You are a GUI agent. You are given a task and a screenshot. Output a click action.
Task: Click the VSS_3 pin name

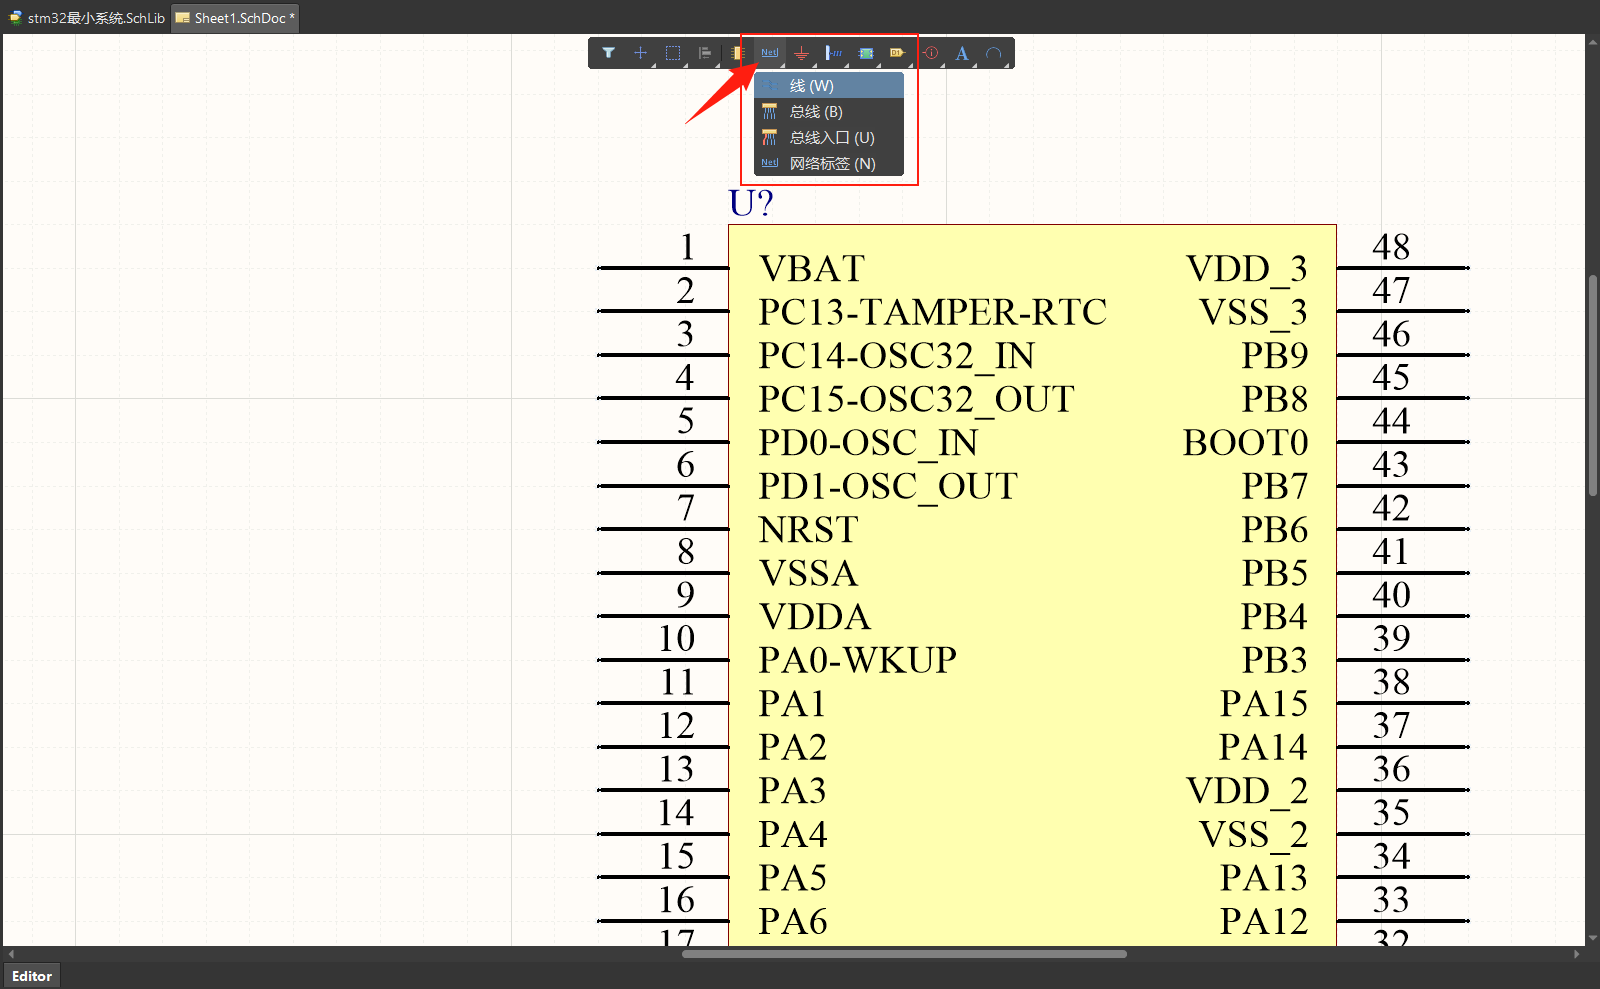click(x=1253, y=312)
